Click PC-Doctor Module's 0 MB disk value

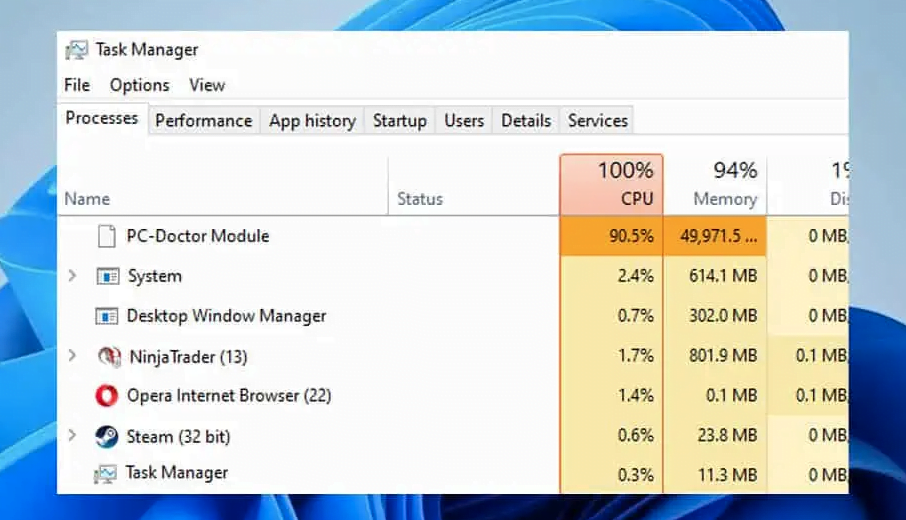click(828, 236)
